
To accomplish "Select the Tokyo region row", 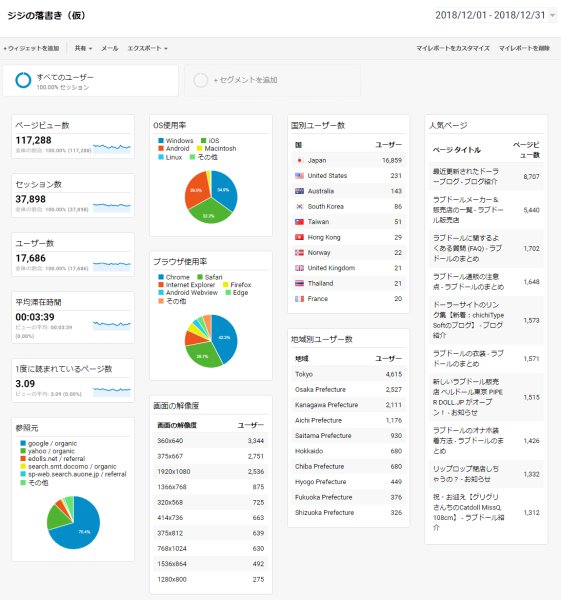I will click(x=348, y=374).
